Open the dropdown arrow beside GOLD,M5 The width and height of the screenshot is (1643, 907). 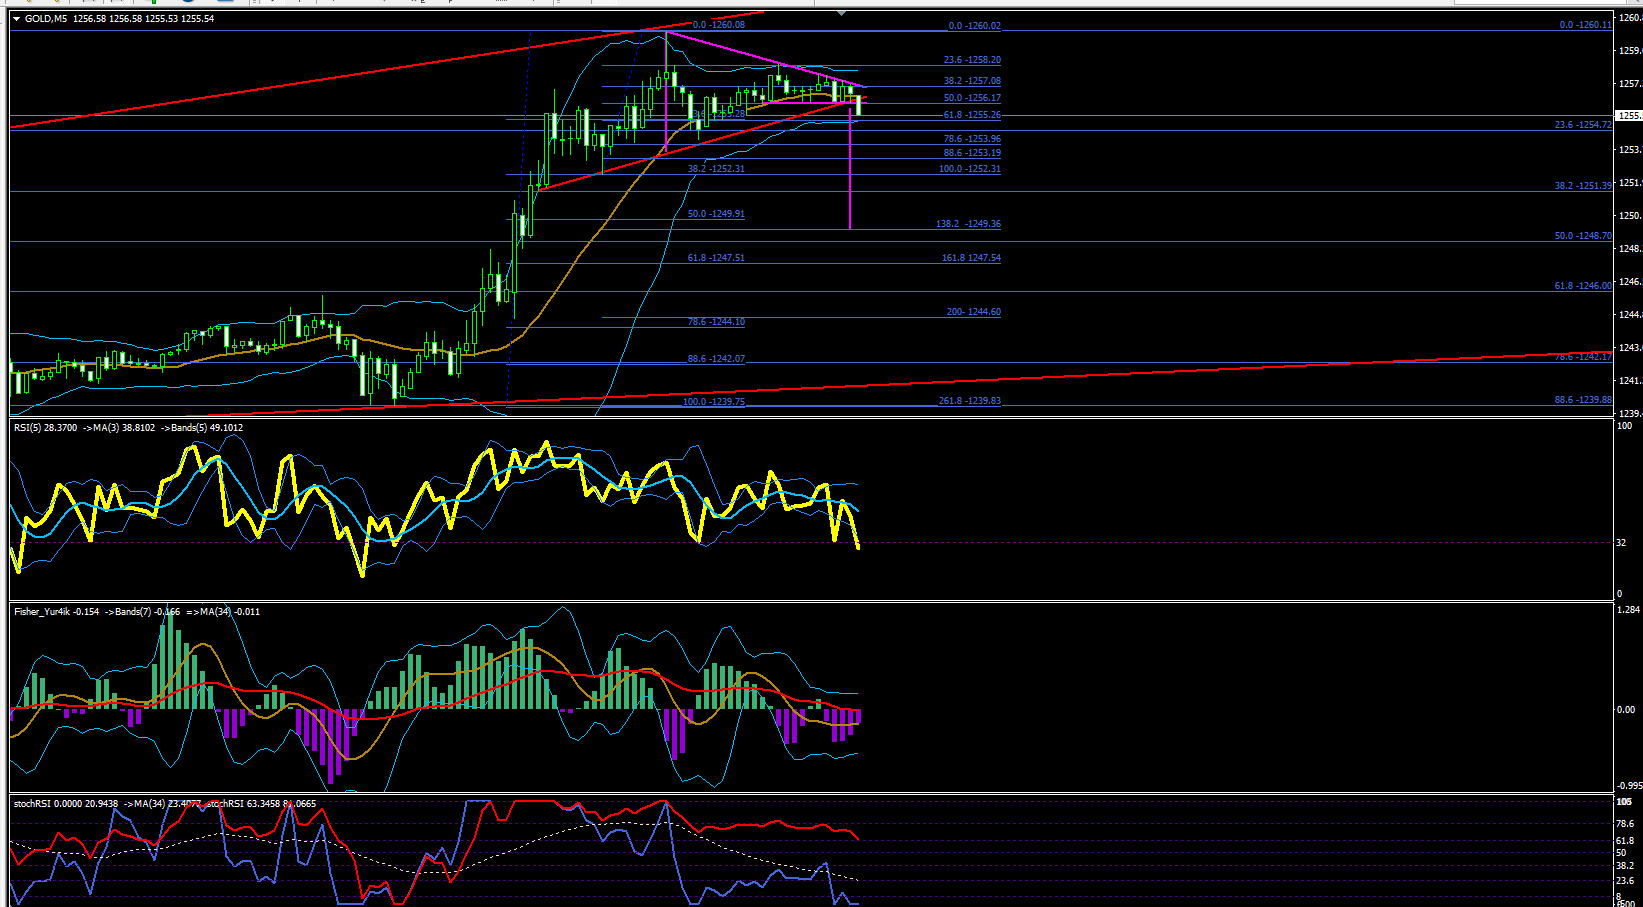click(x=16, y=19)
